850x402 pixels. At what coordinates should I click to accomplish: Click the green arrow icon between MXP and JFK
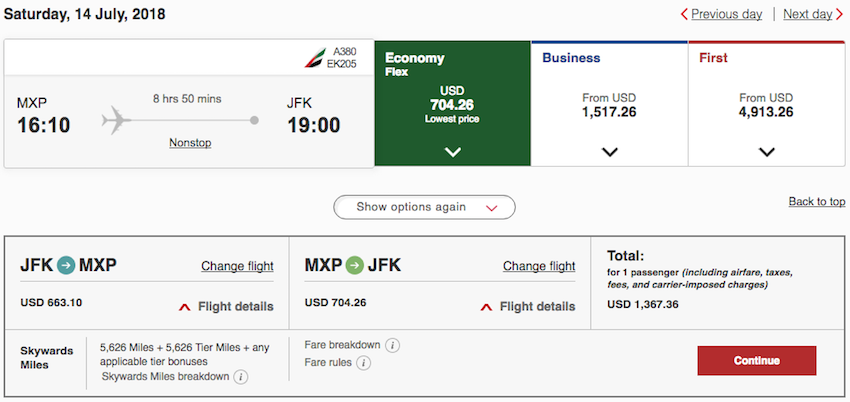[355, 265]
